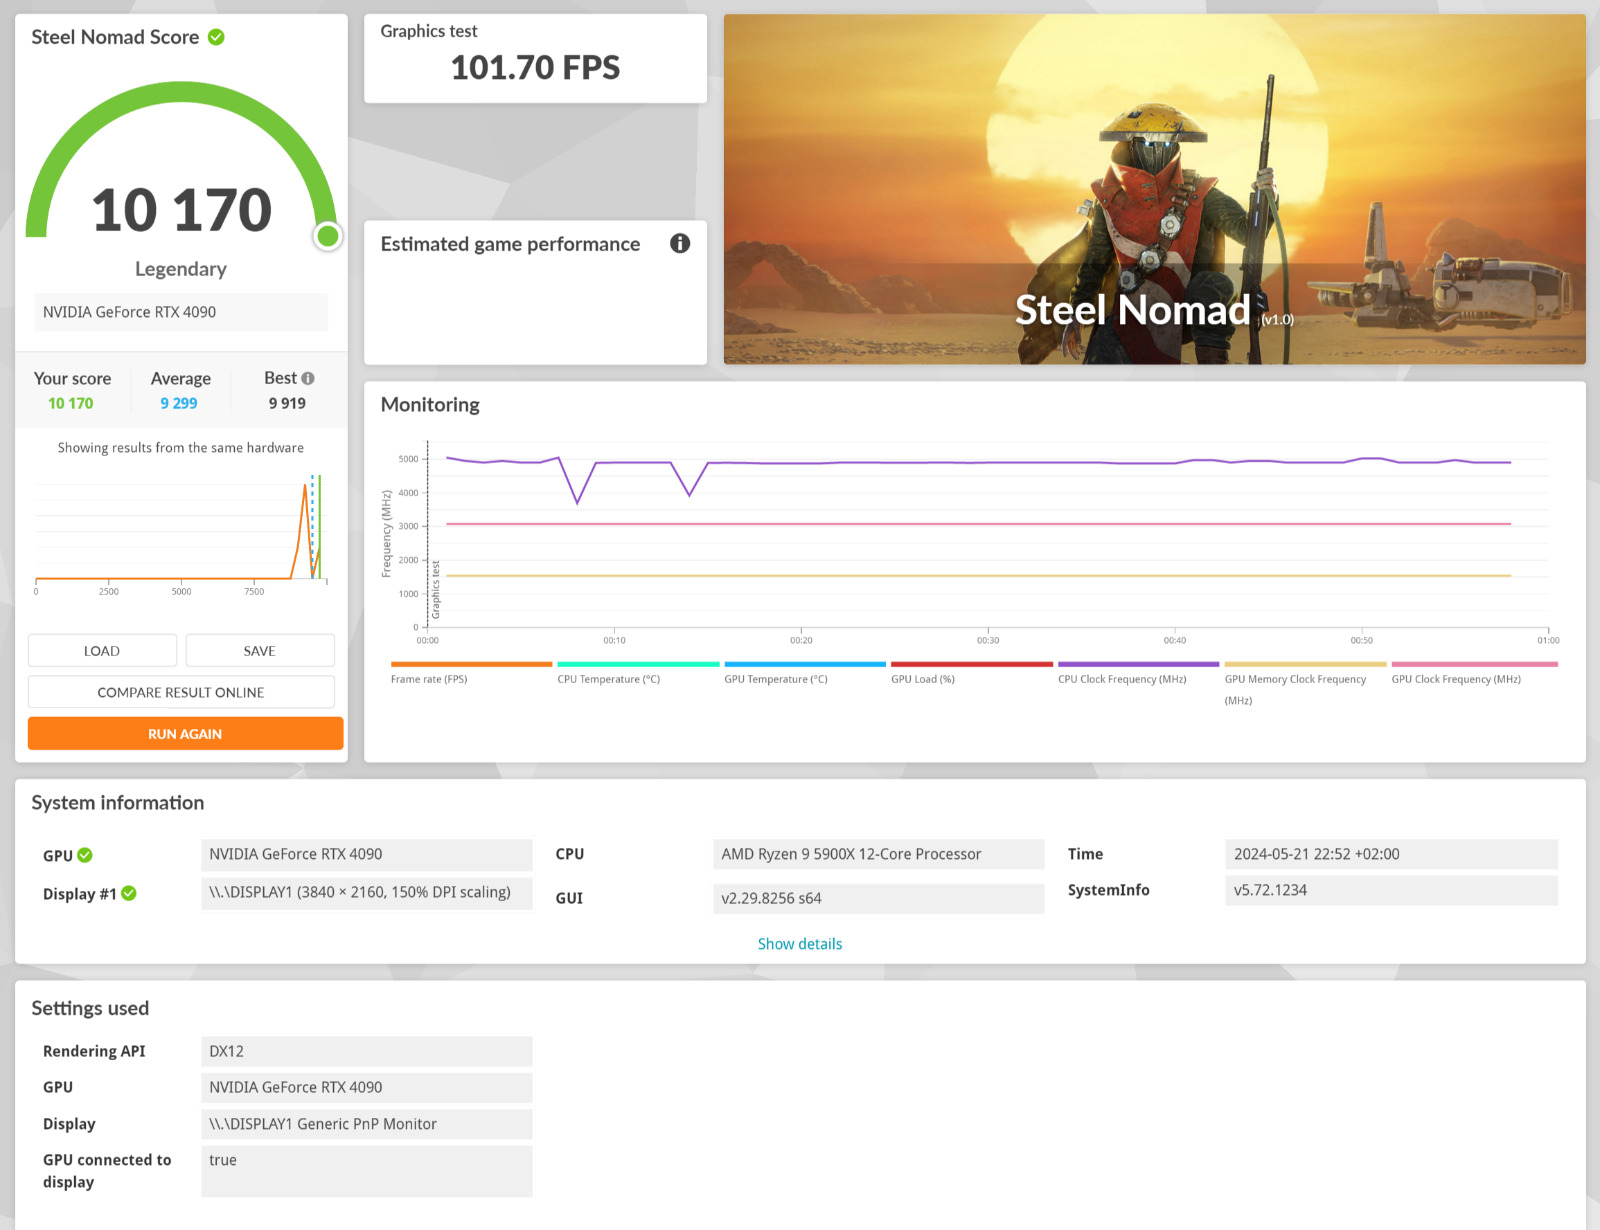This screenshot has width=1600, height=1230.
Task: Toggle the CPU Clock Frequency legend series
Action: (x=1138, y=672)
